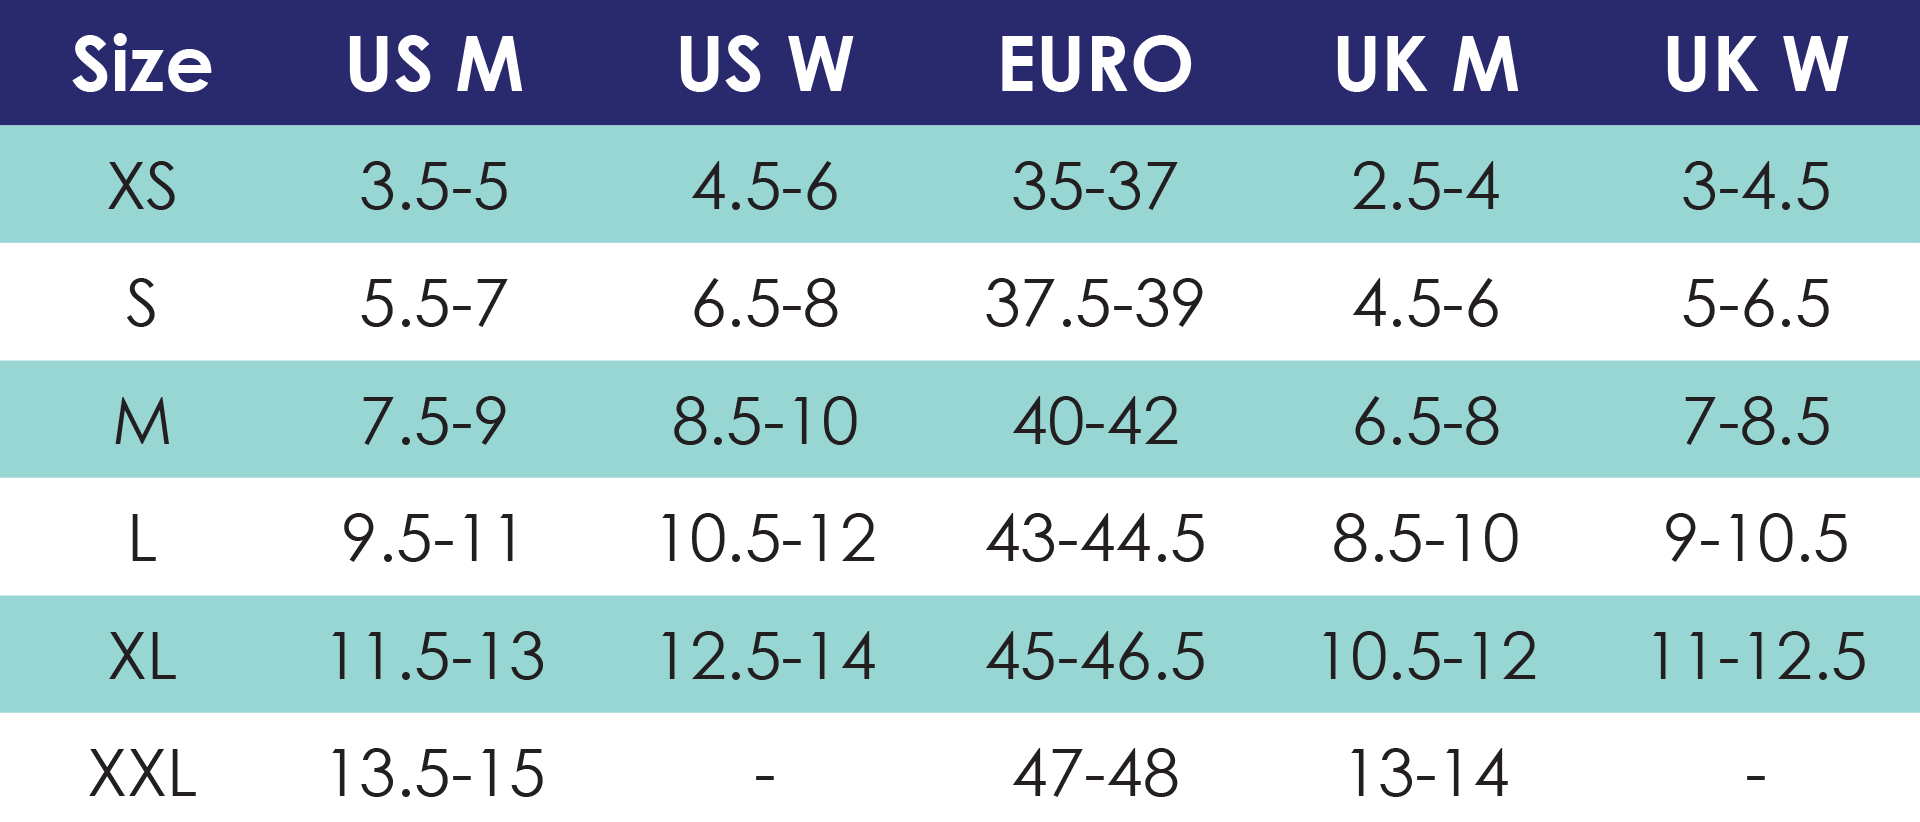The height and width of the screenshot is (822, 1920).
Task: Select the dash in XXL US W cell
Action: click(765, 775)
